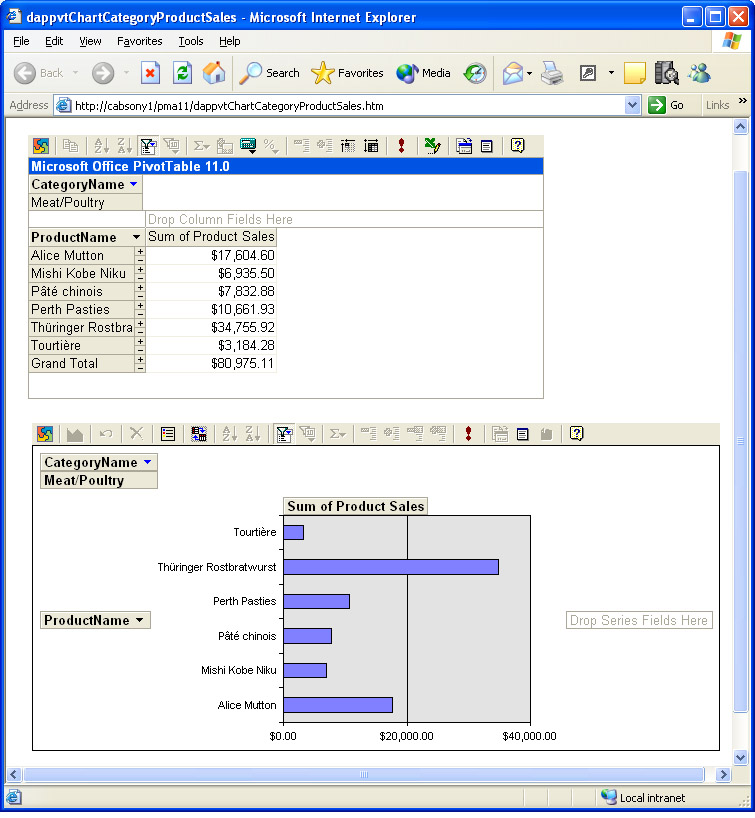Open the Tools menu
The image size is (755, 818).
tap(190, 41)
